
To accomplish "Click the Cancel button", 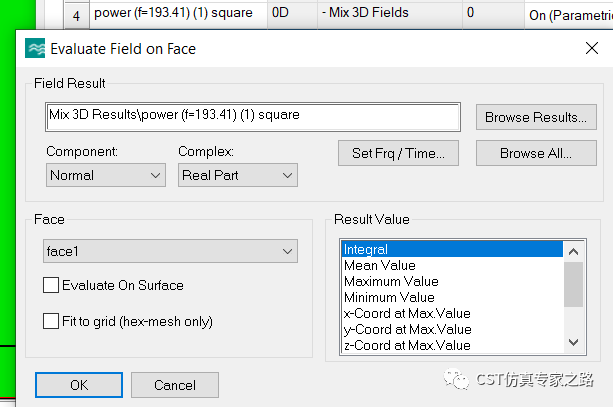I will click(x=175, y=385).
